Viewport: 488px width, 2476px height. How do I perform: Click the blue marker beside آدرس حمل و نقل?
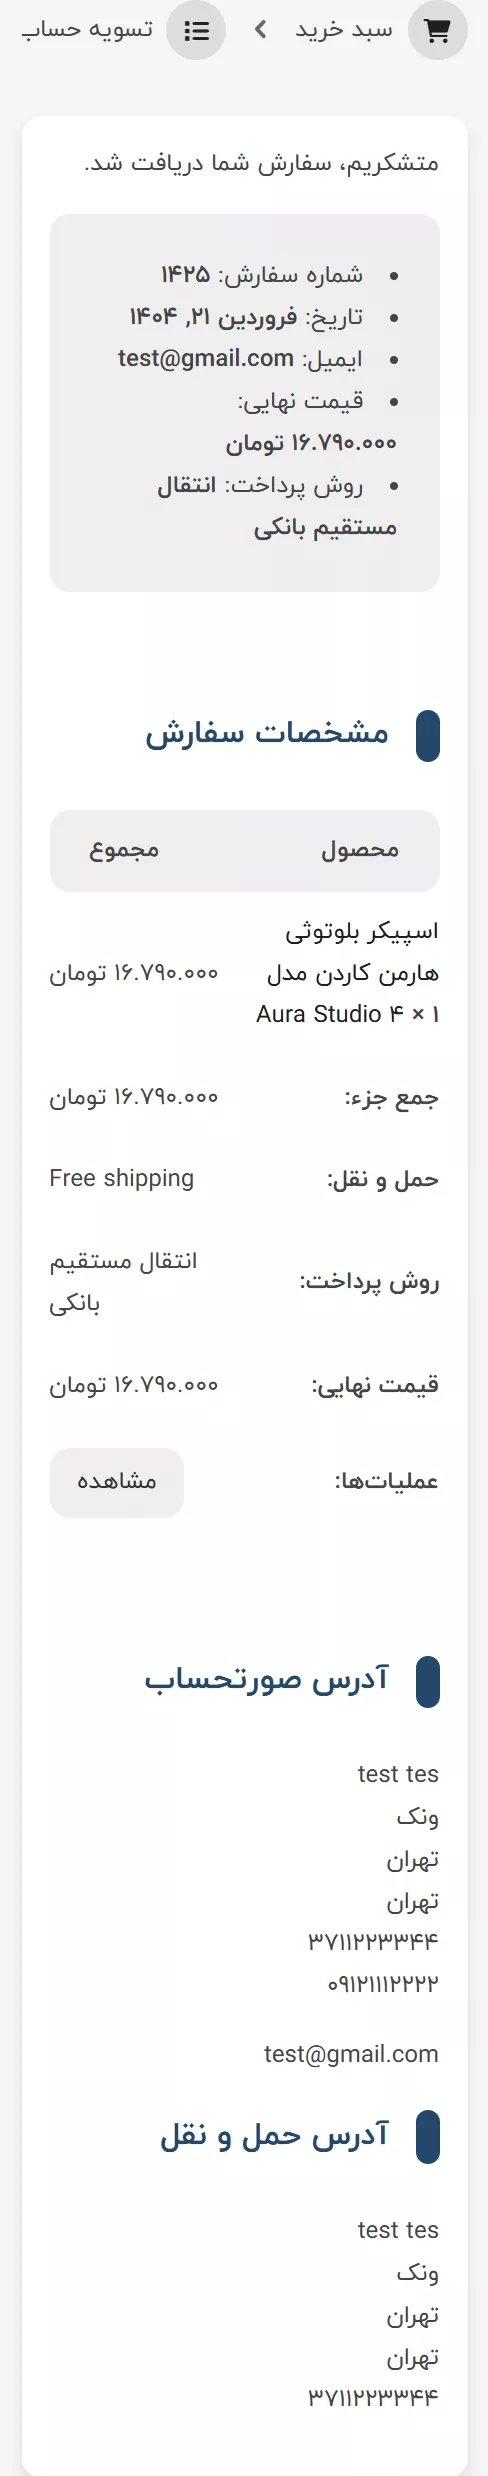[x=427, y=2137]
